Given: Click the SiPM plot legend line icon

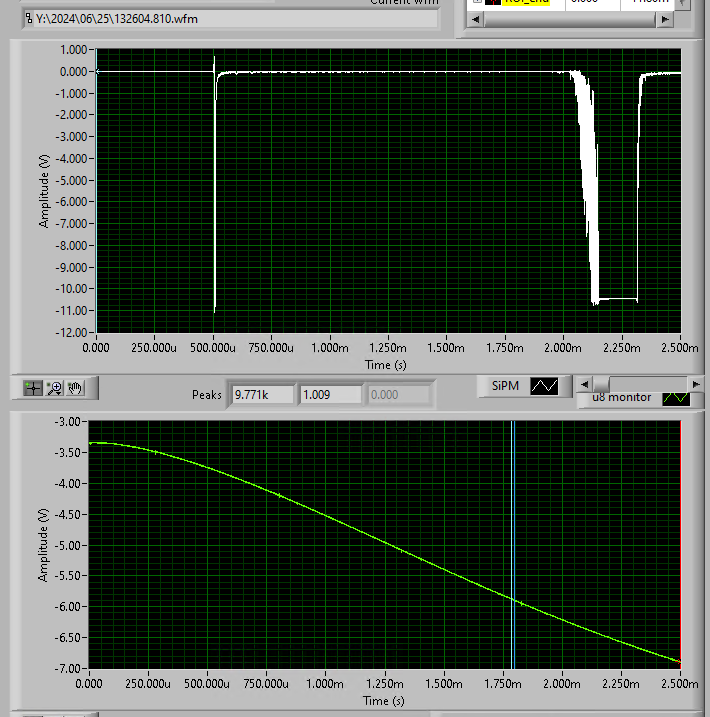Looking at the screenshot, I should (544, 386).
